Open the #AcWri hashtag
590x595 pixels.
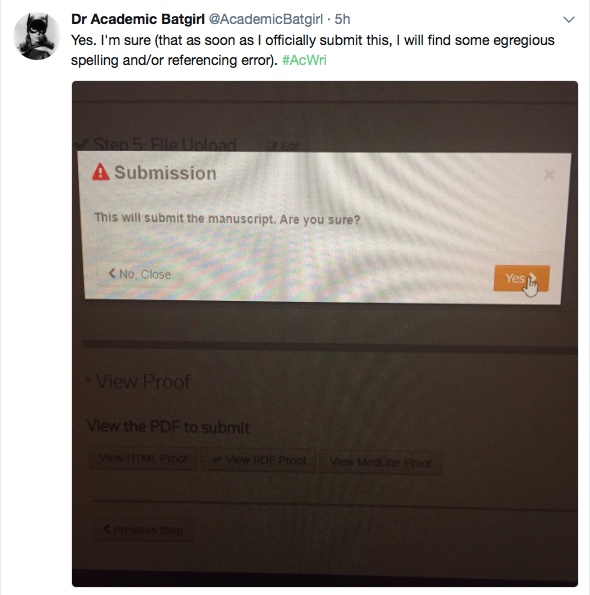point(304,60)
